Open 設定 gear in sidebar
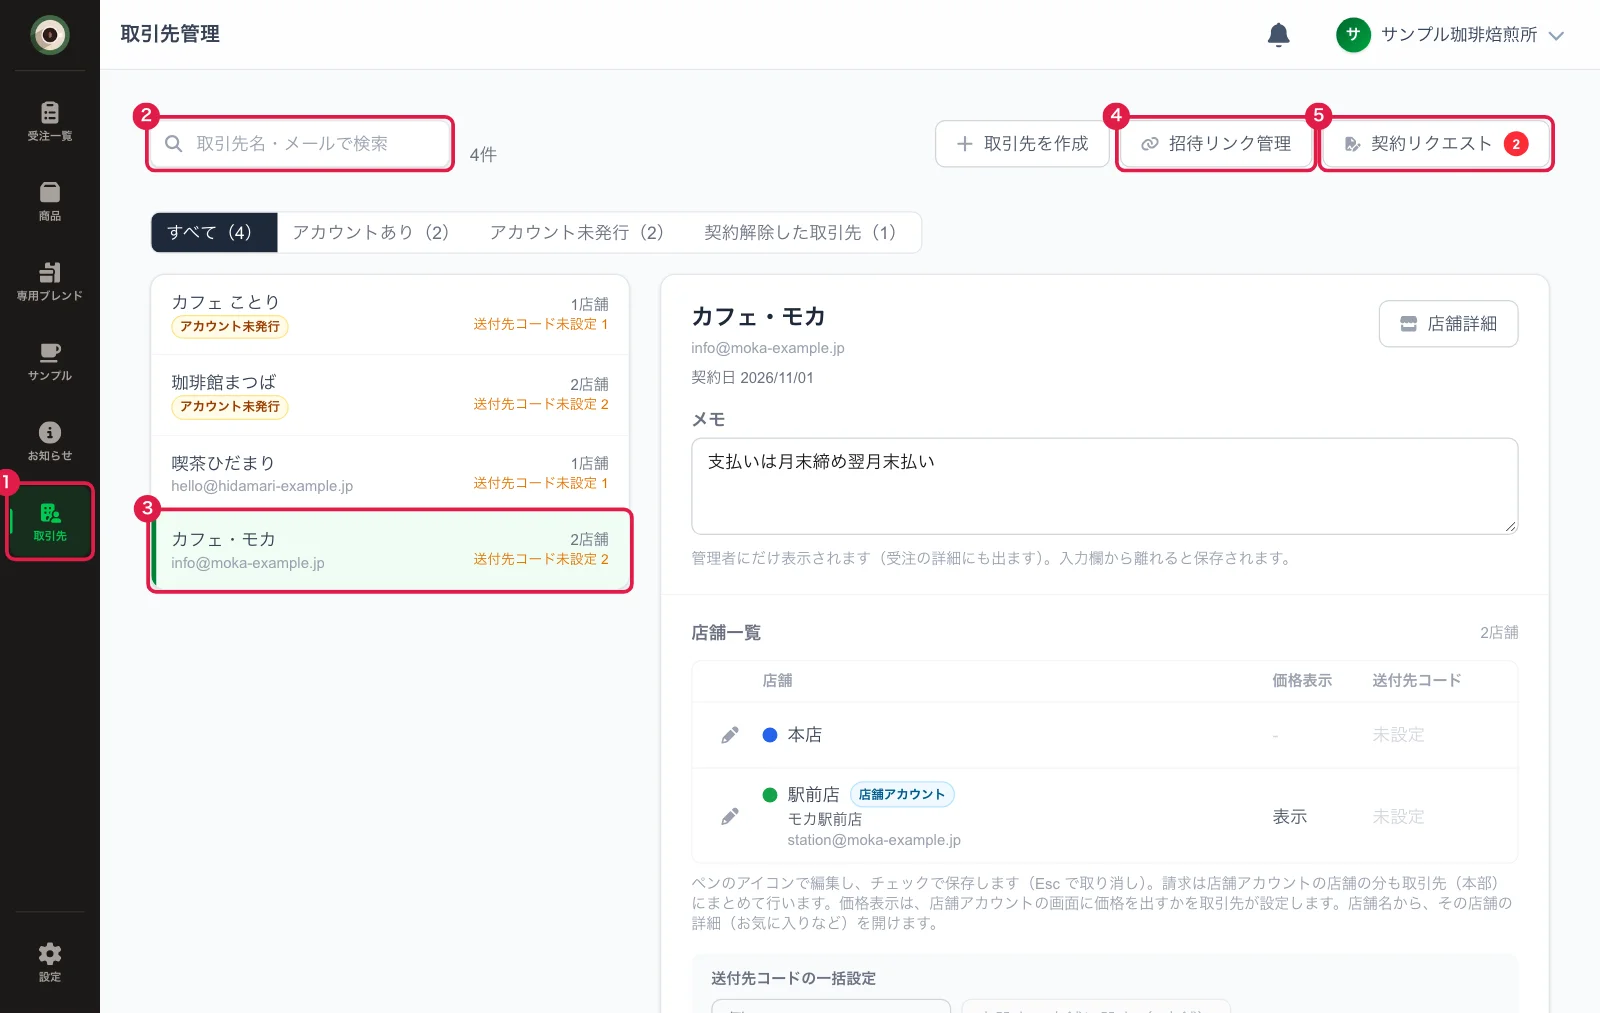Image resolution: width=1600 pixels, height=1013 pixels. pyautogui.click(x=49, y=962)
